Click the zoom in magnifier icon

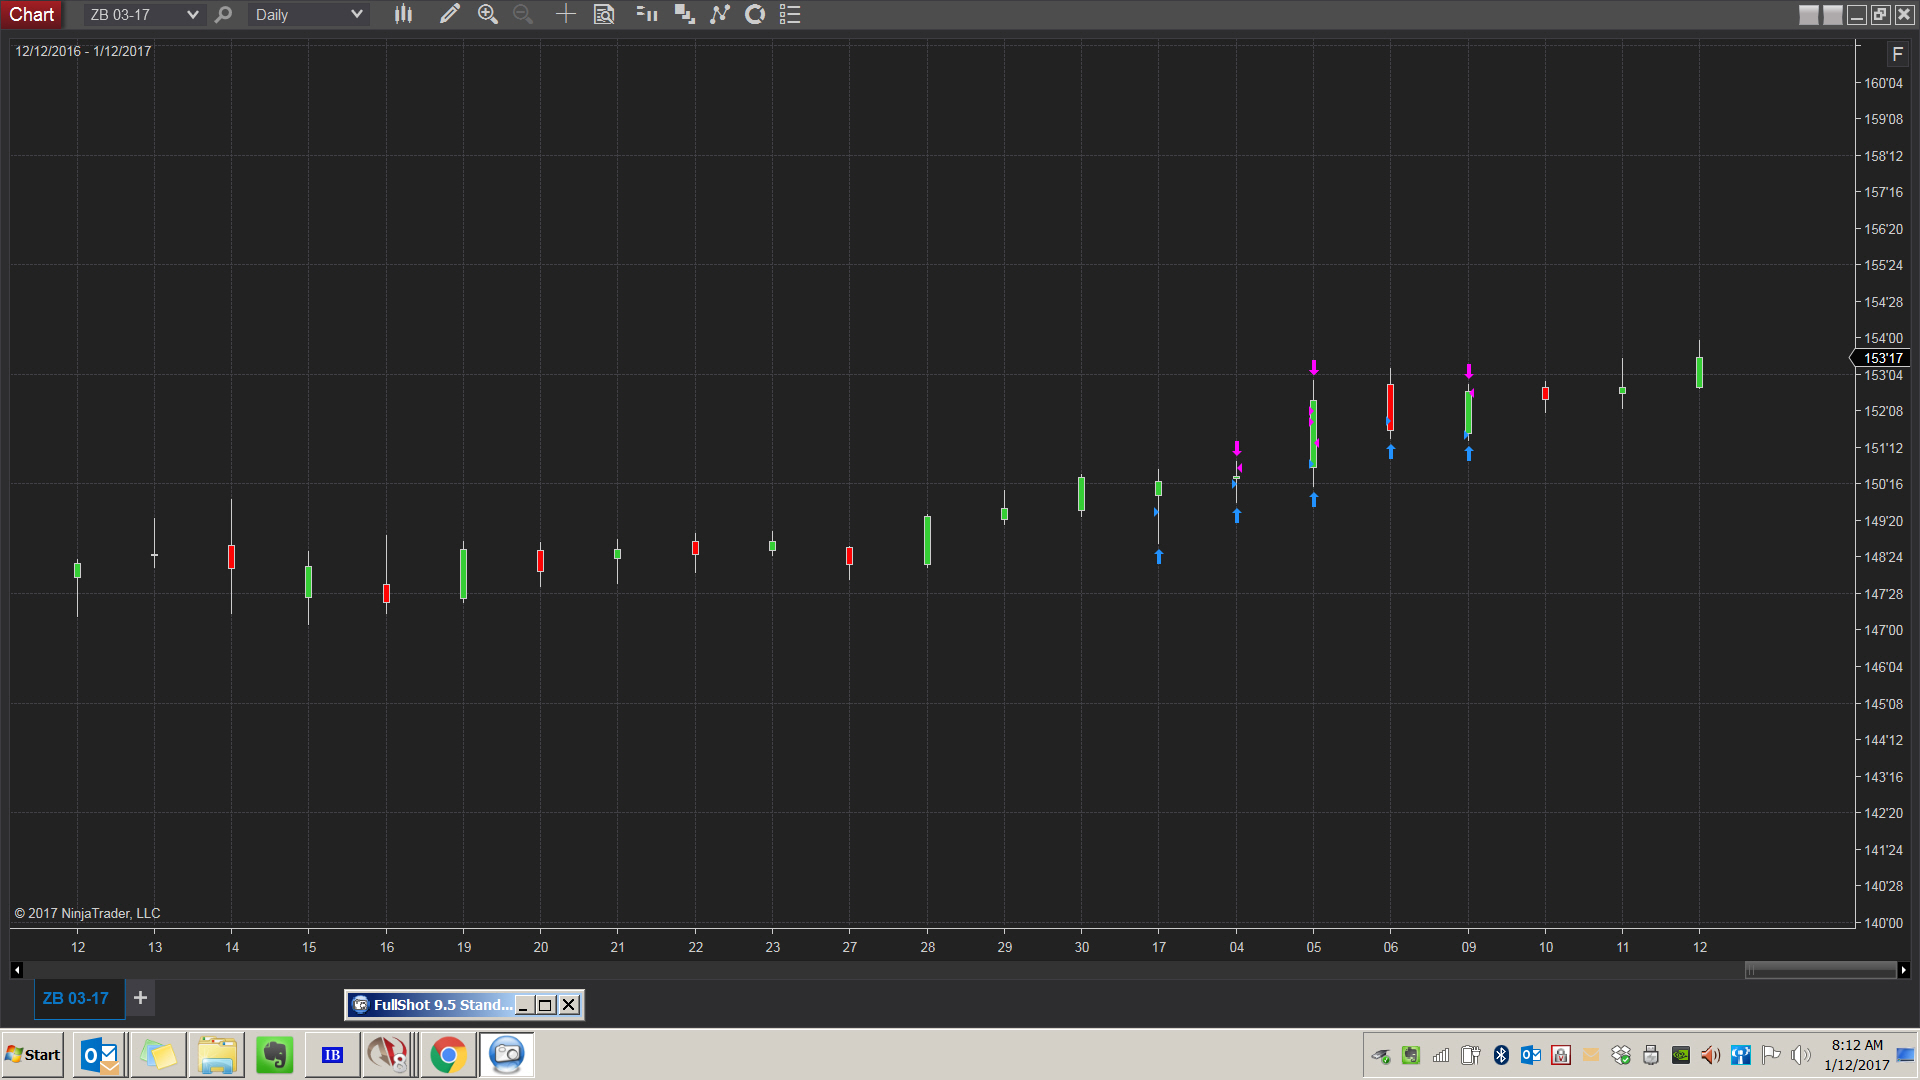coord(487,14)
